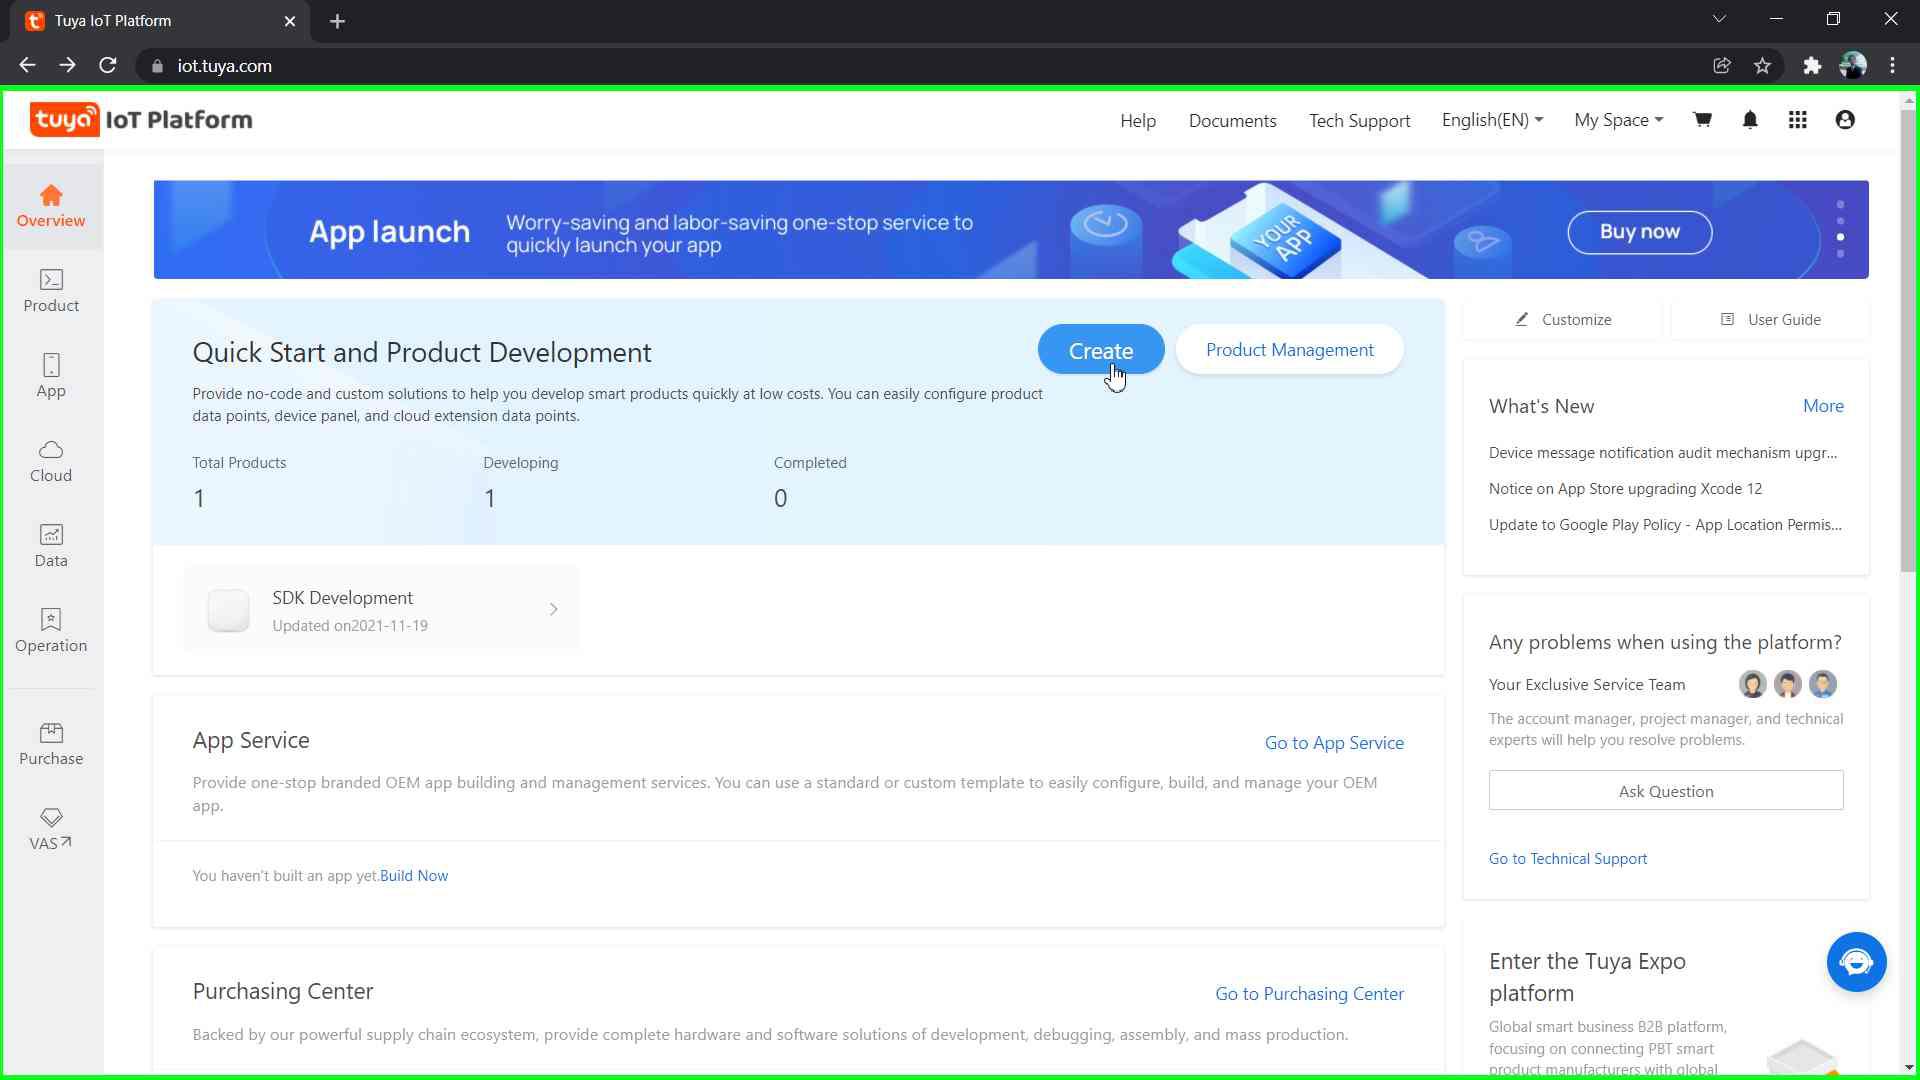
Task: Open the Tech Support menu item
Action: 1359,120
